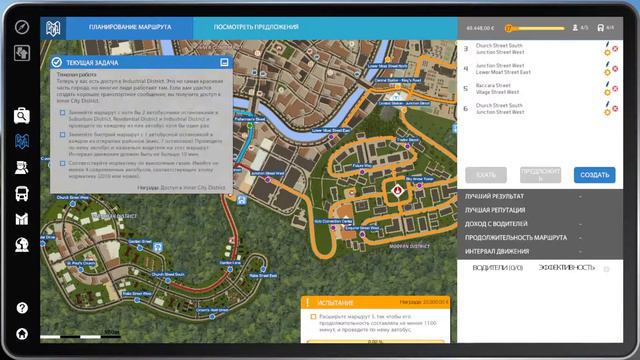The width and height of the screenshot is (640, 360).
Task: Select route 4 Junction Street West row
Action: (x=540, y=69)
